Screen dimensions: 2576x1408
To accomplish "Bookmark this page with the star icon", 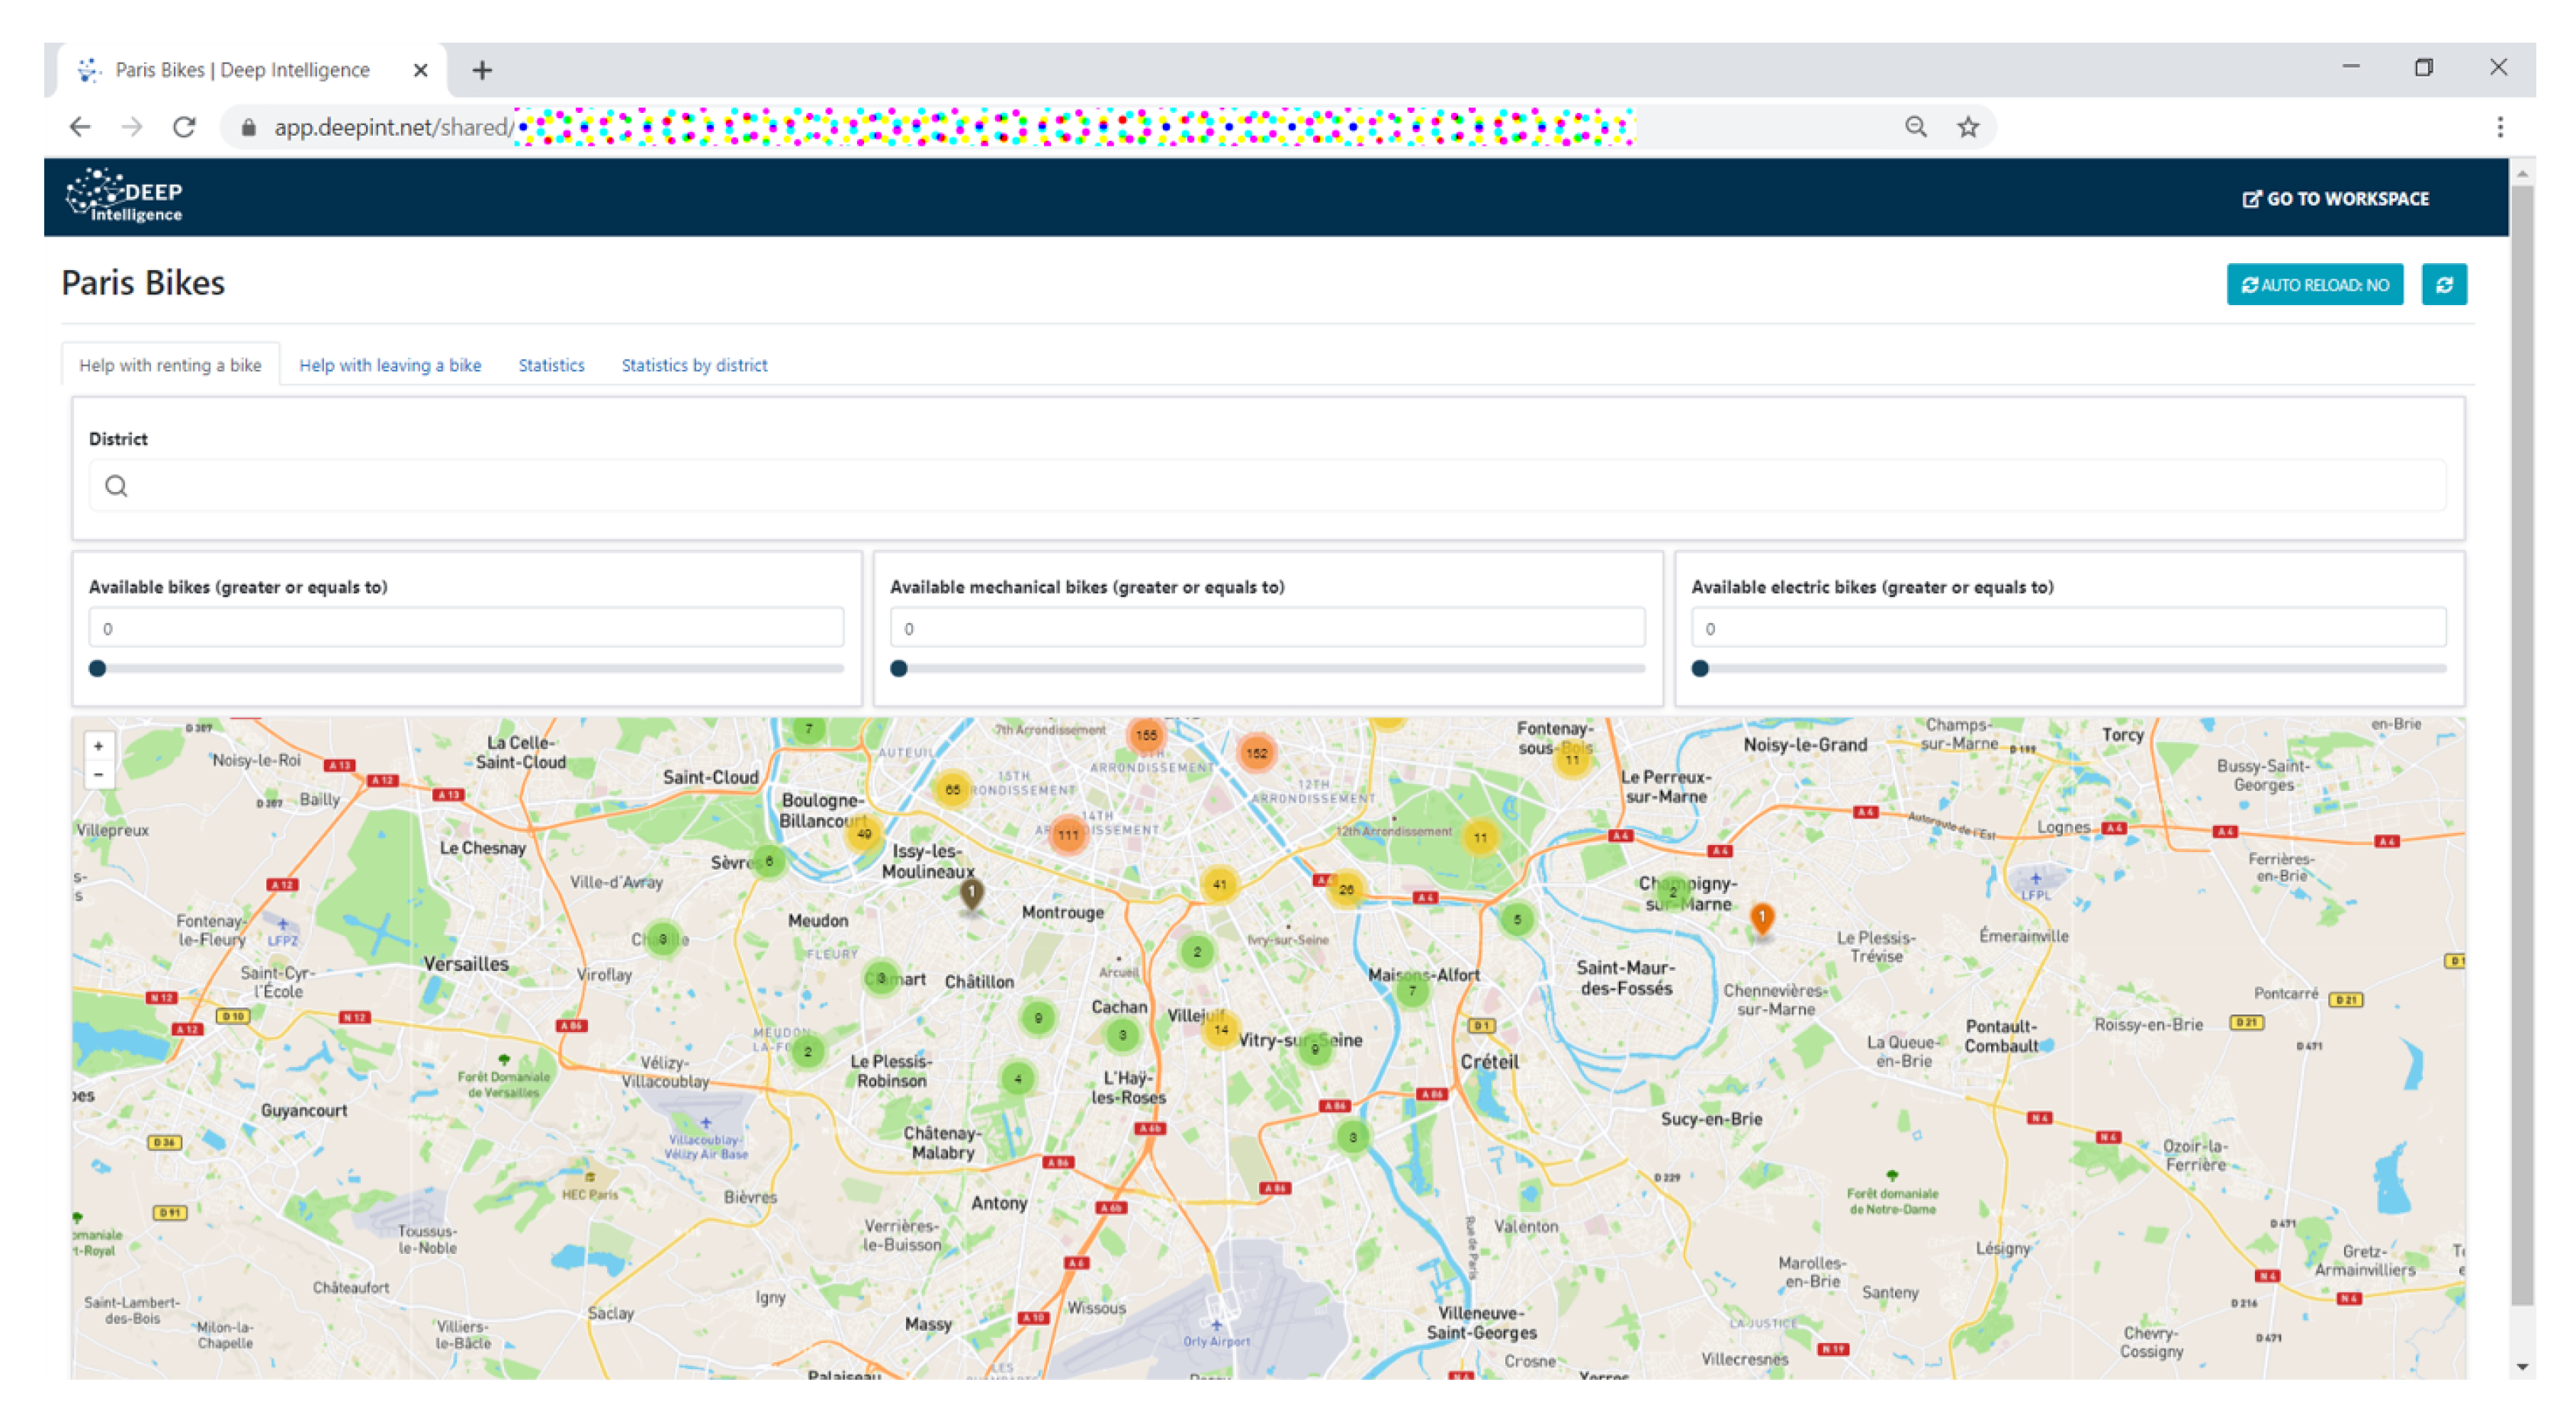I will pyautogui.click(x=1967, y=127).
